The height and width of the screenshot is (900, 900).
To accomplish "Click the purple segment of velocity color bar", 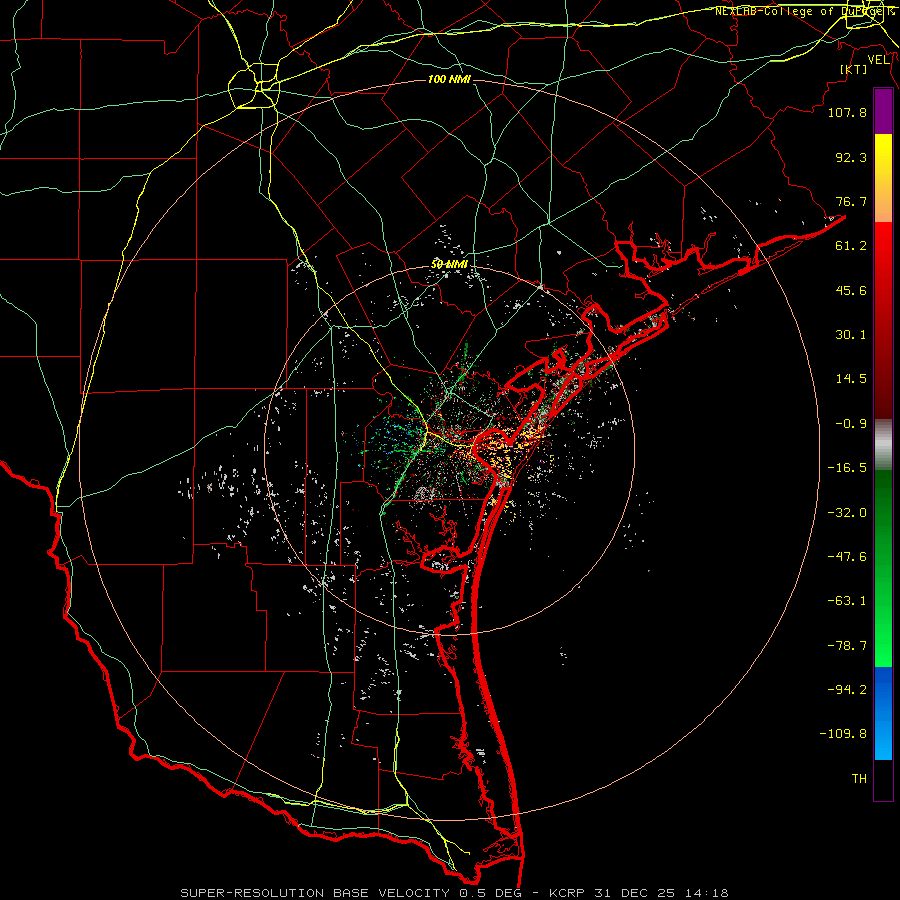I will (883, 112).
